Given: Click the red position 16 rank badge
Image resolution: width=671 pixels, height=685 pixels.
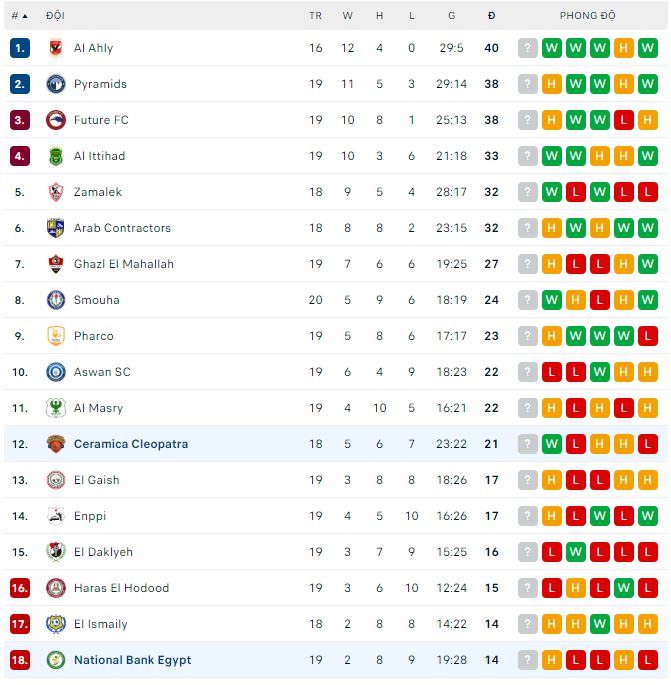Looking at the screenshot, I should click(x=20, y=588).
